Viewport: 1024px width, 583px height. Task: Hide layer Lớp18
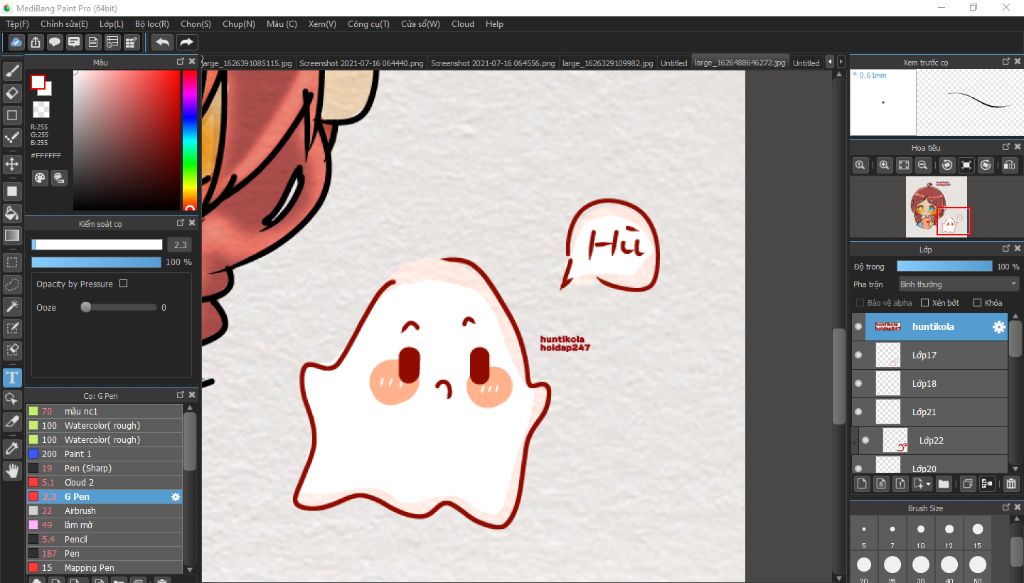859,383
